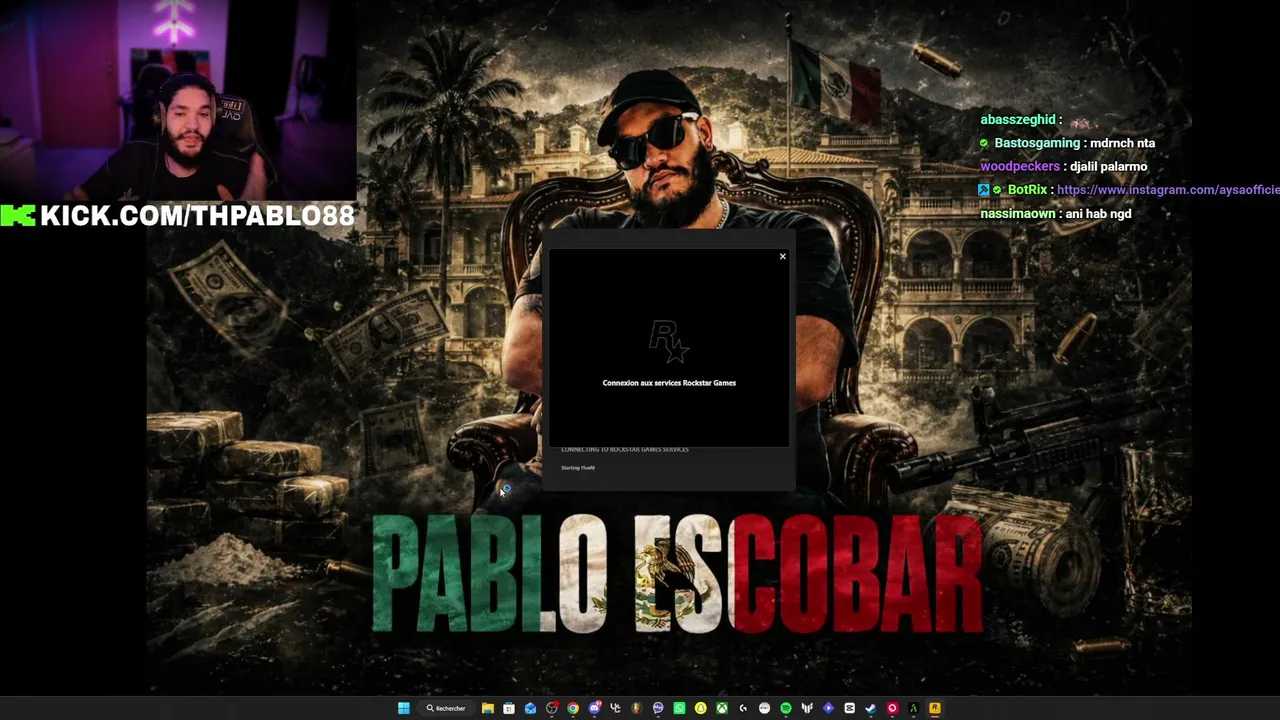Click the blue moderator badge beside BotRix
The height and width of the screenshot is (720, 1280).
[x=984, y=190]
